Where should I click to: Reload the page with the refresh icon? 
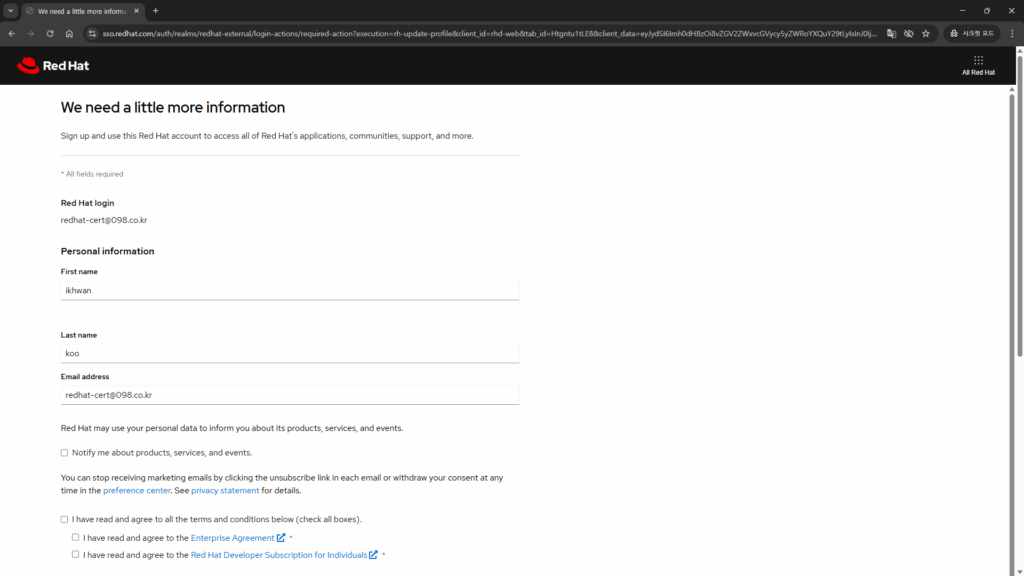(50, 33)
